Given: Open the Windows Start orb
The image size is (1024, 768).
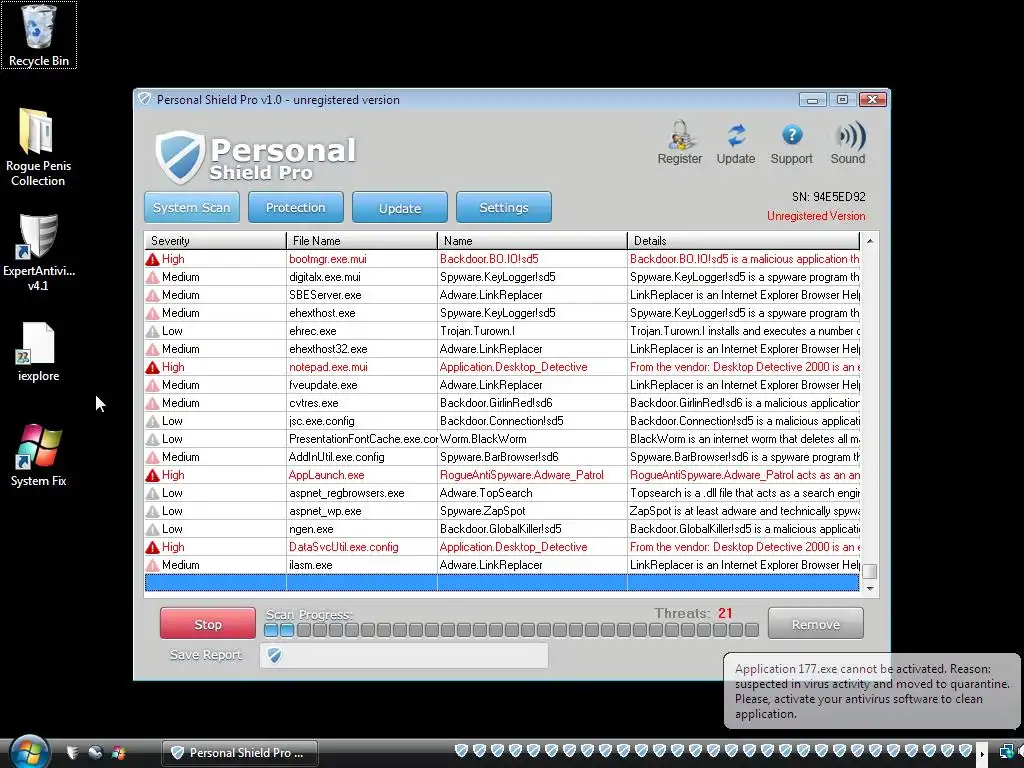Looking at the screenshot, I should pos(29,751).
